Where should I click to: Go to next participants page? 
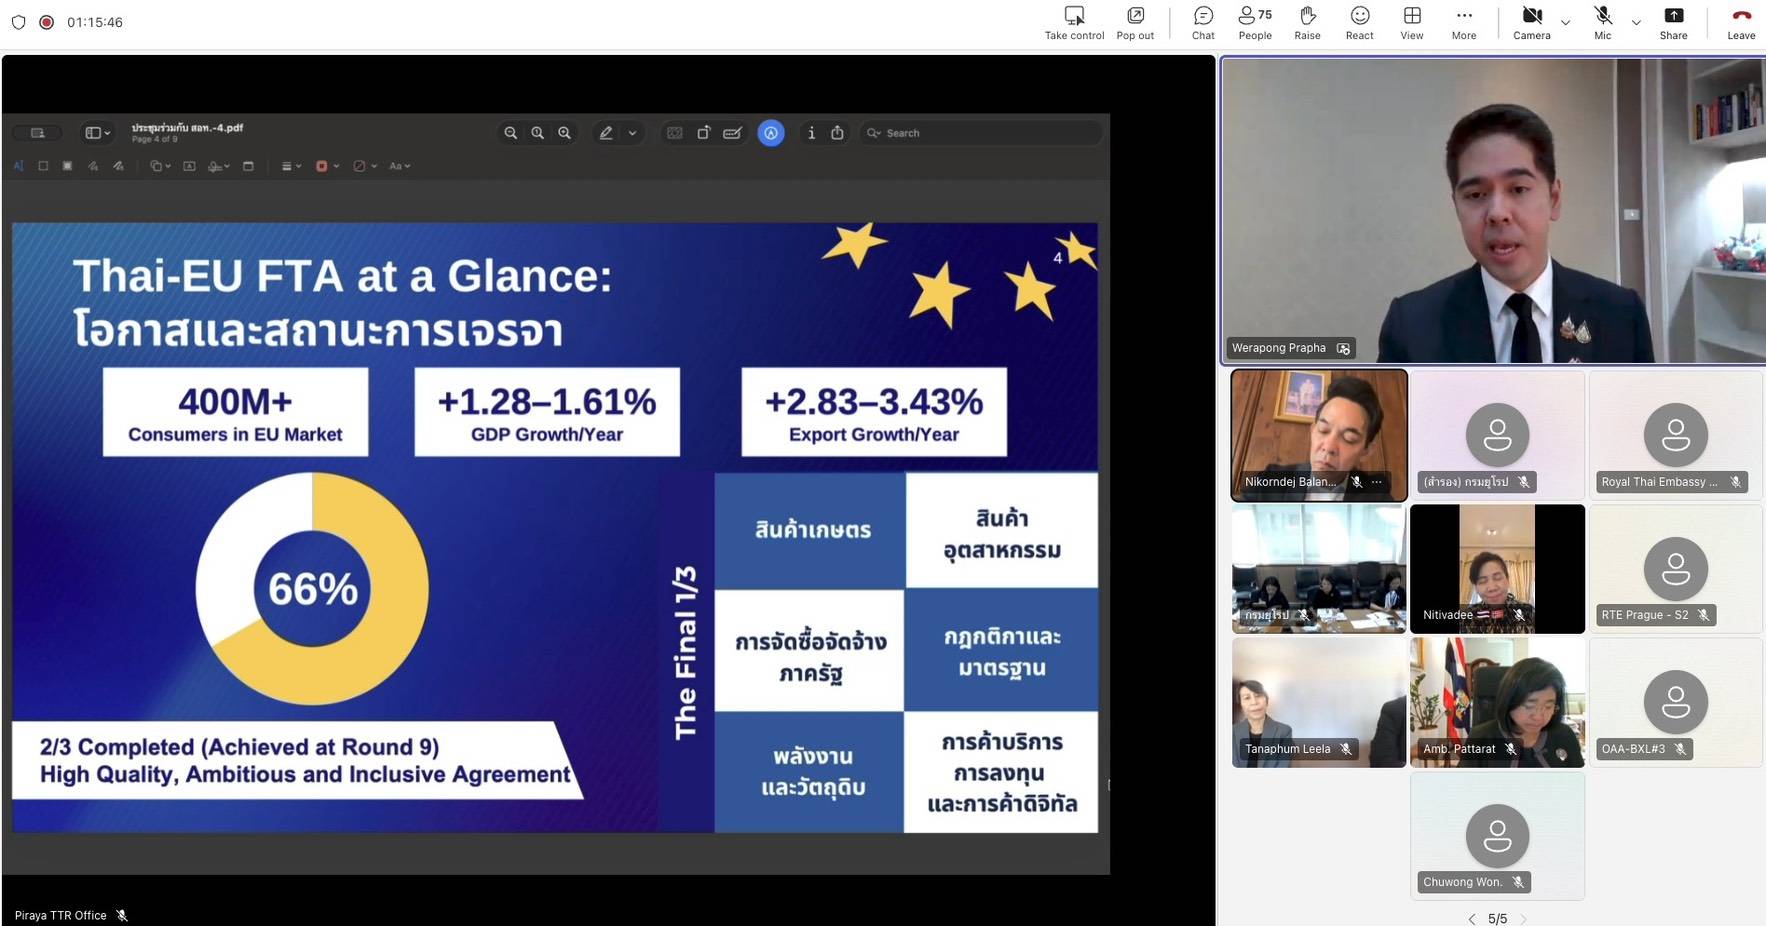1523,919
